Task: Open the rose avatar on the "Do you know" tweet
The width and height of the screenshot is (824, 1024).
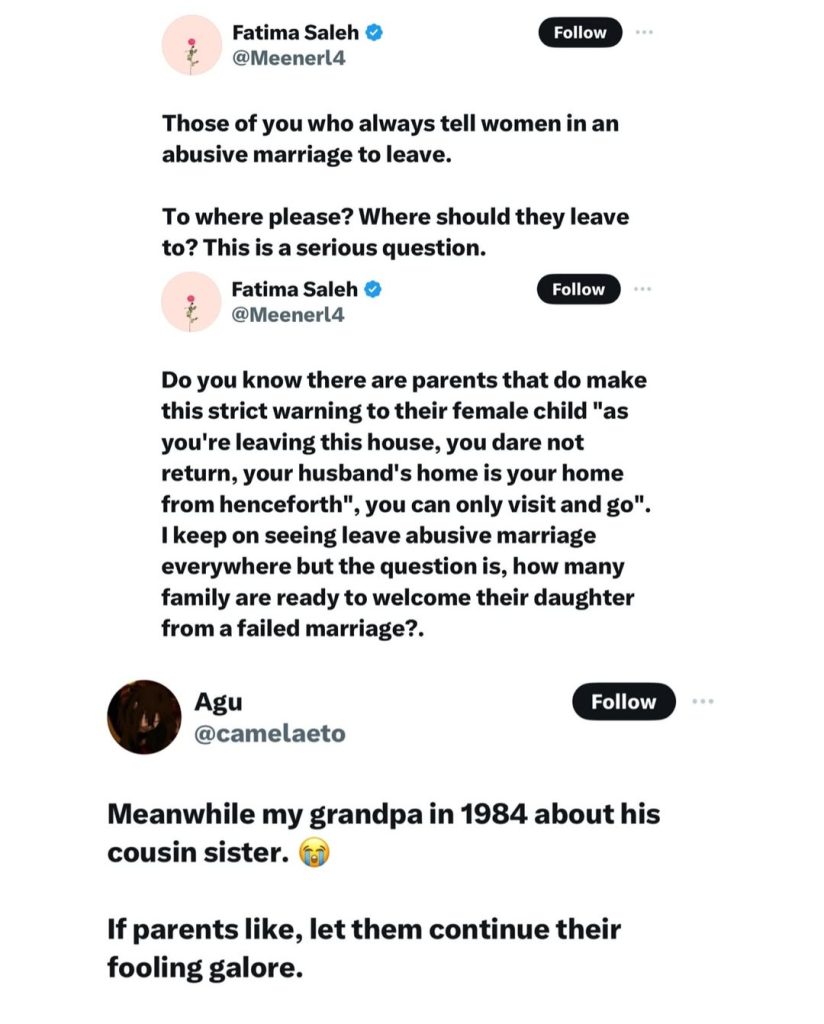Action: pyautogui.click(x=191, y=302)
